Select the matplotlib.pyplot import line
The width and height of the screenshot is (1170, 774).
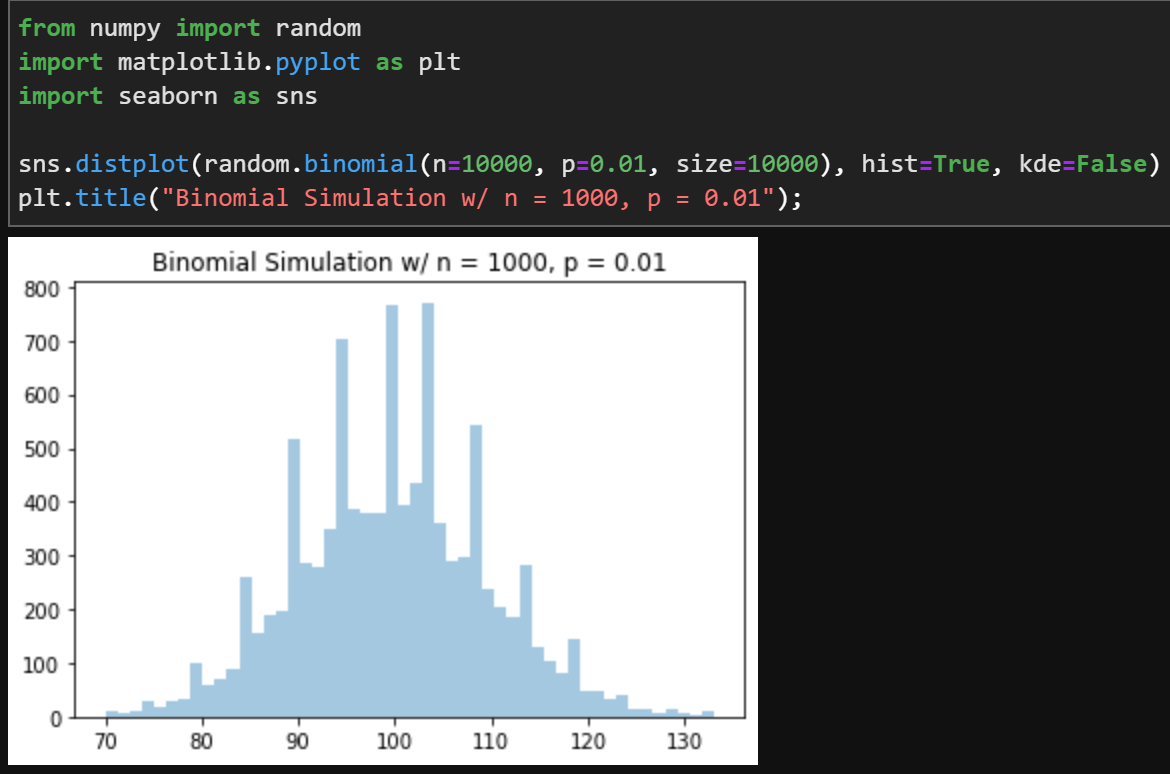[240, 61]
